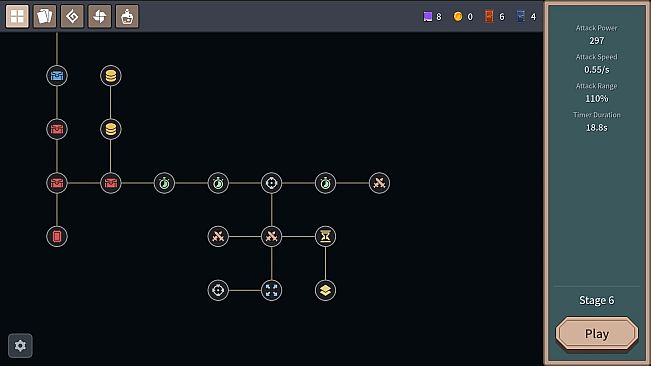Select the hourglass node
Image resolution: width=651 pixels, height=366 pixels.
[326, 237]
